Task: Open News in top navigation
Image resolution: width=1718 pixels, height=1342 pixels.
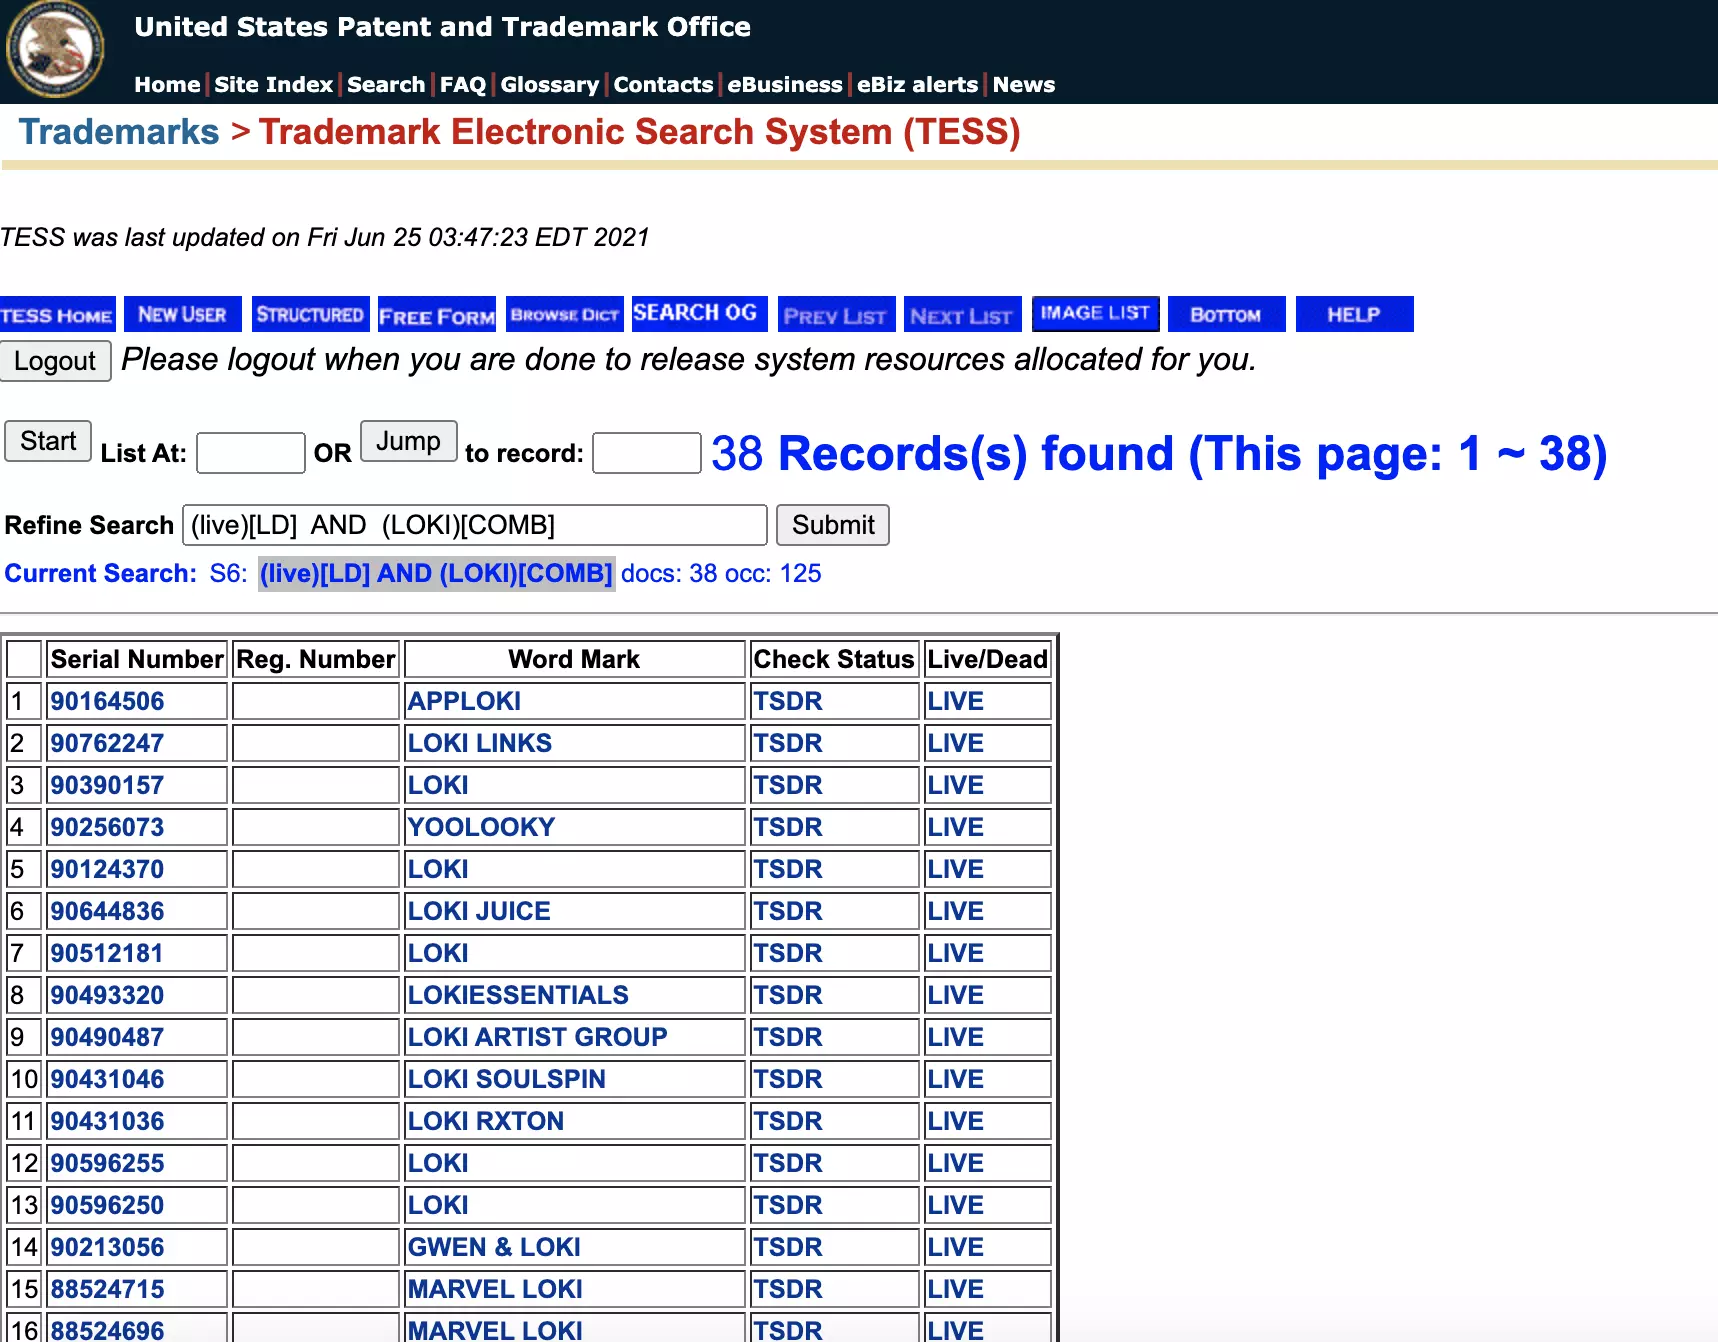Action: (1024, 85)
